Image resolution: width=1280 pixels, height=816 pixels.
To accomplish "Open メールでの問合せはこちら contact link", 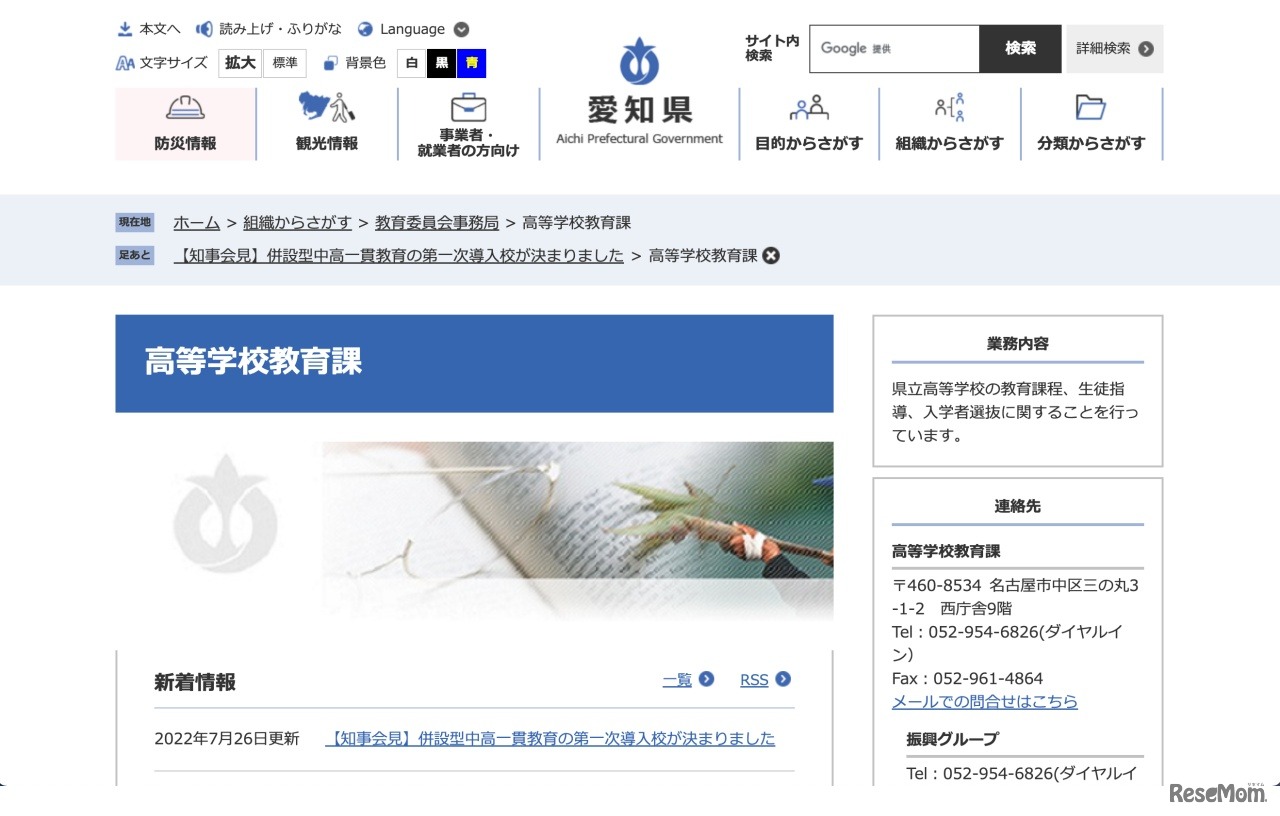I will [984, 701].
